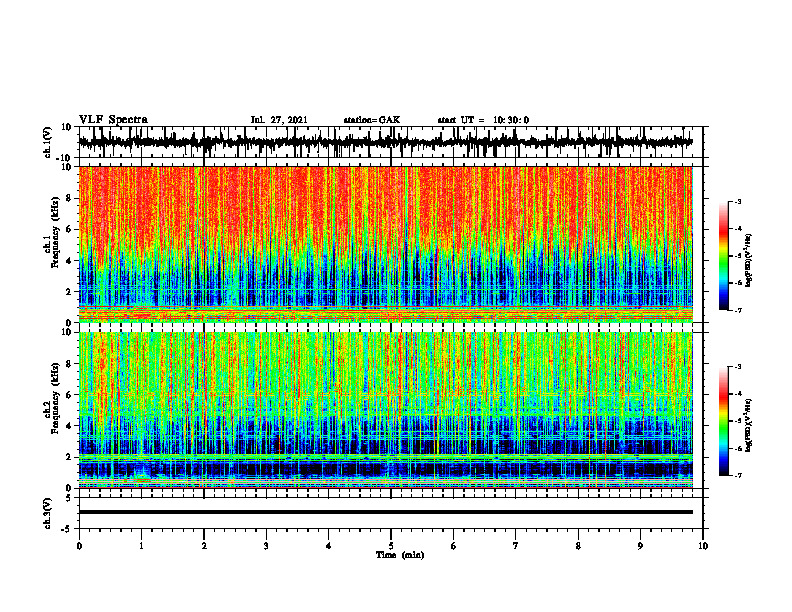Click the "6" kHz tick of ch.2 spectrogram

(69, 394)
